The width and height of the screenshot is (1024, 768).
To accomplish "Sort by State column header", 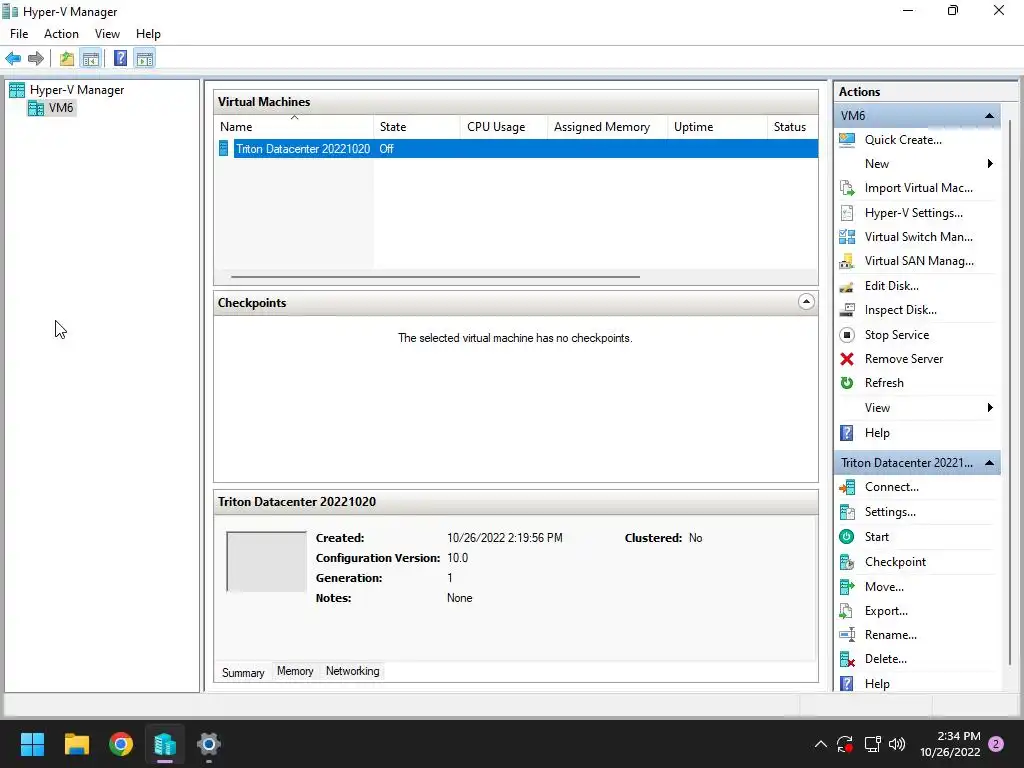I will [417, 127].
